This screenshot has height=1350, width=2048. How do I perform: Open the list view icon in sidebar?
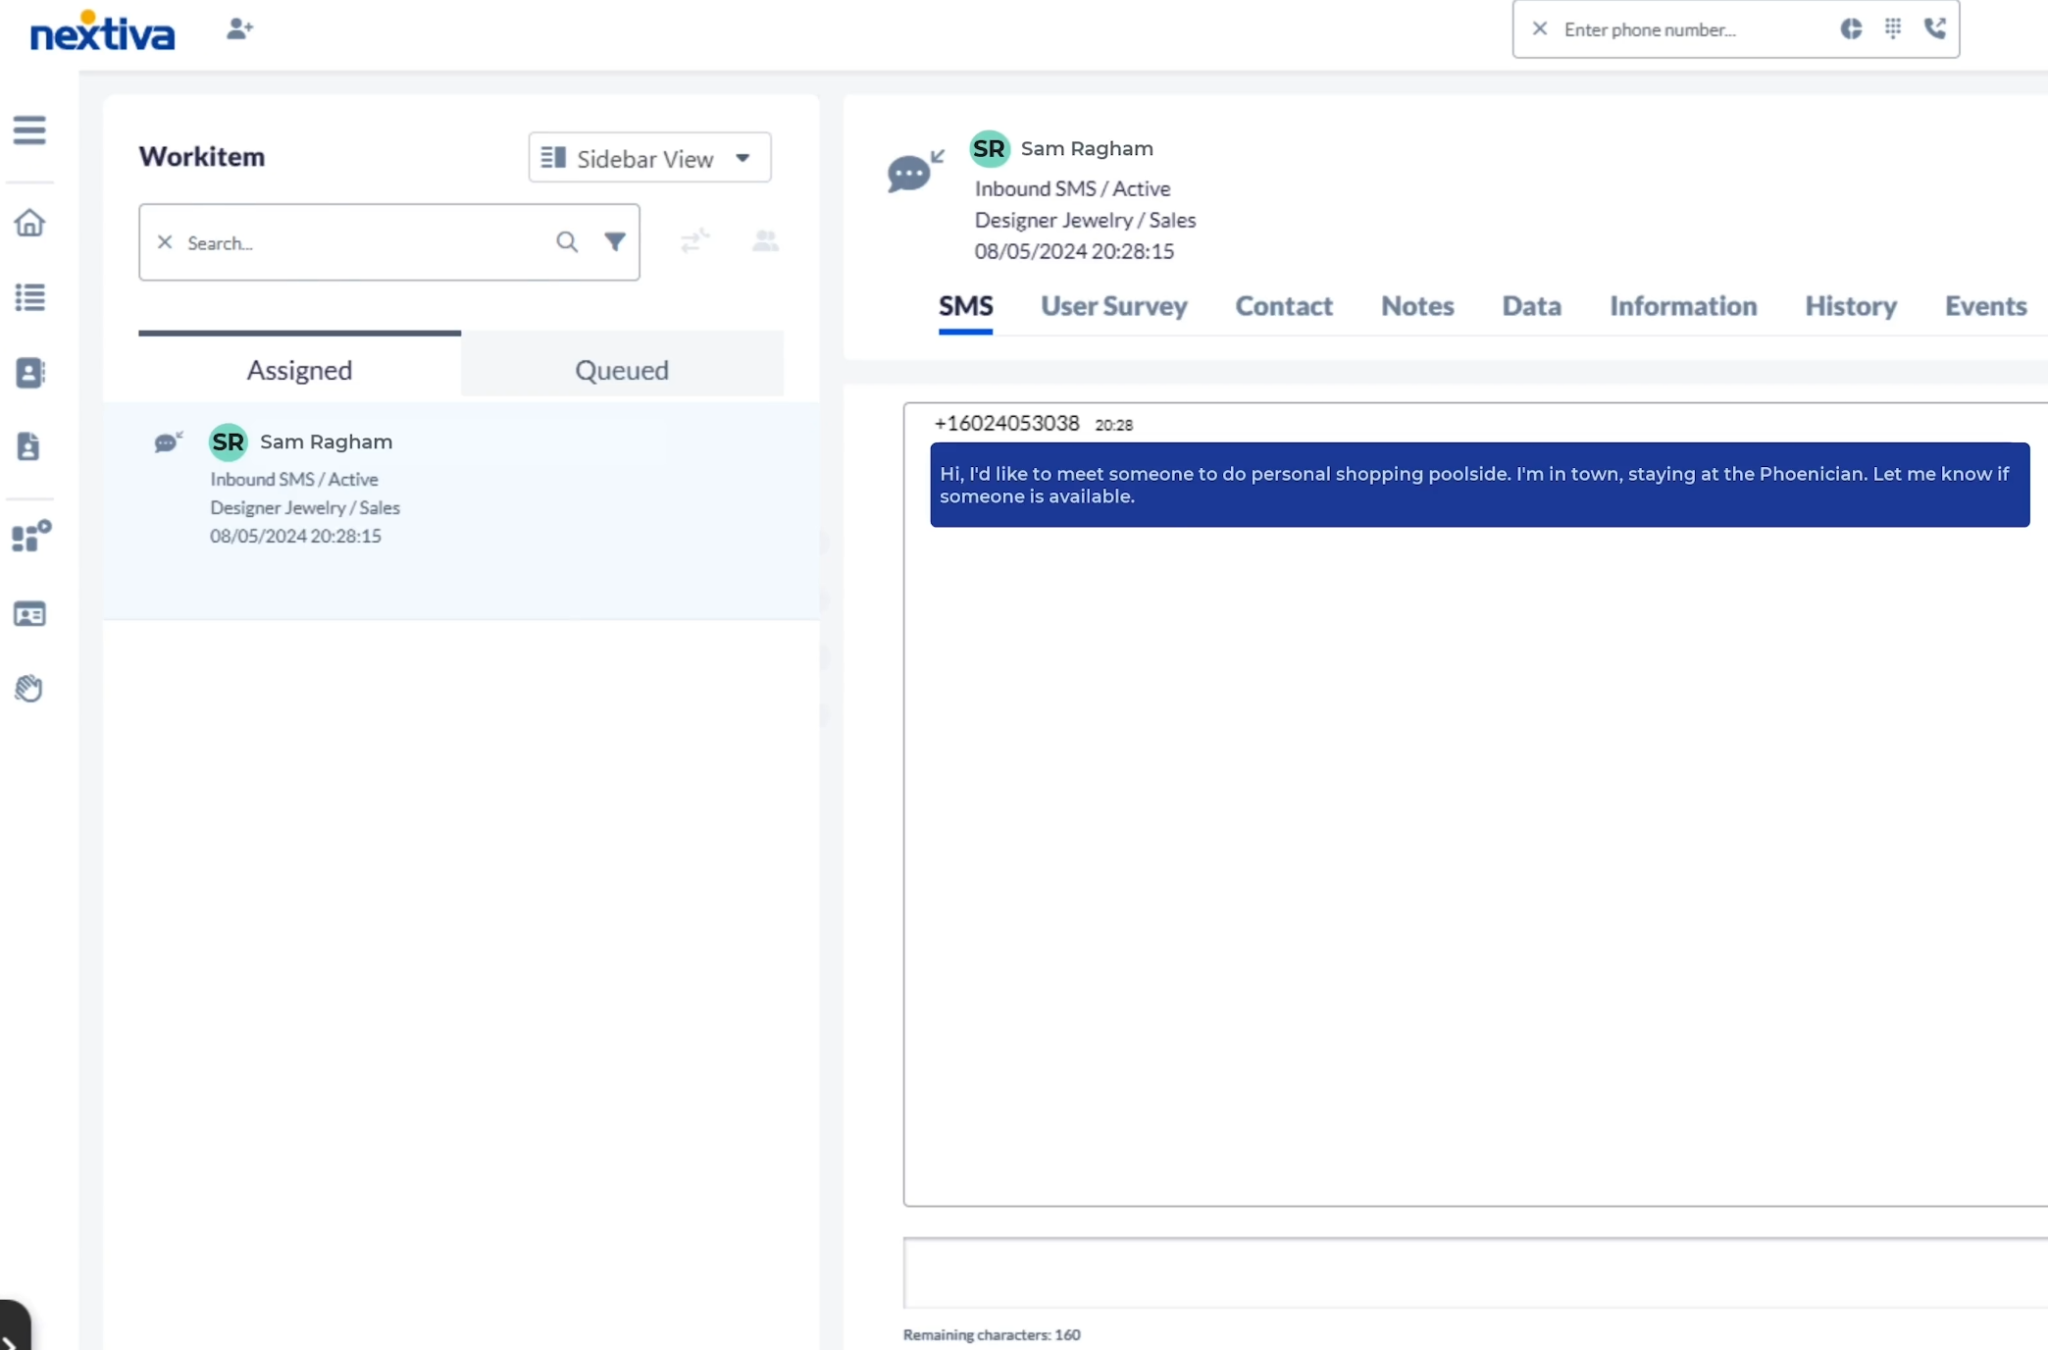tap(29, 297)
